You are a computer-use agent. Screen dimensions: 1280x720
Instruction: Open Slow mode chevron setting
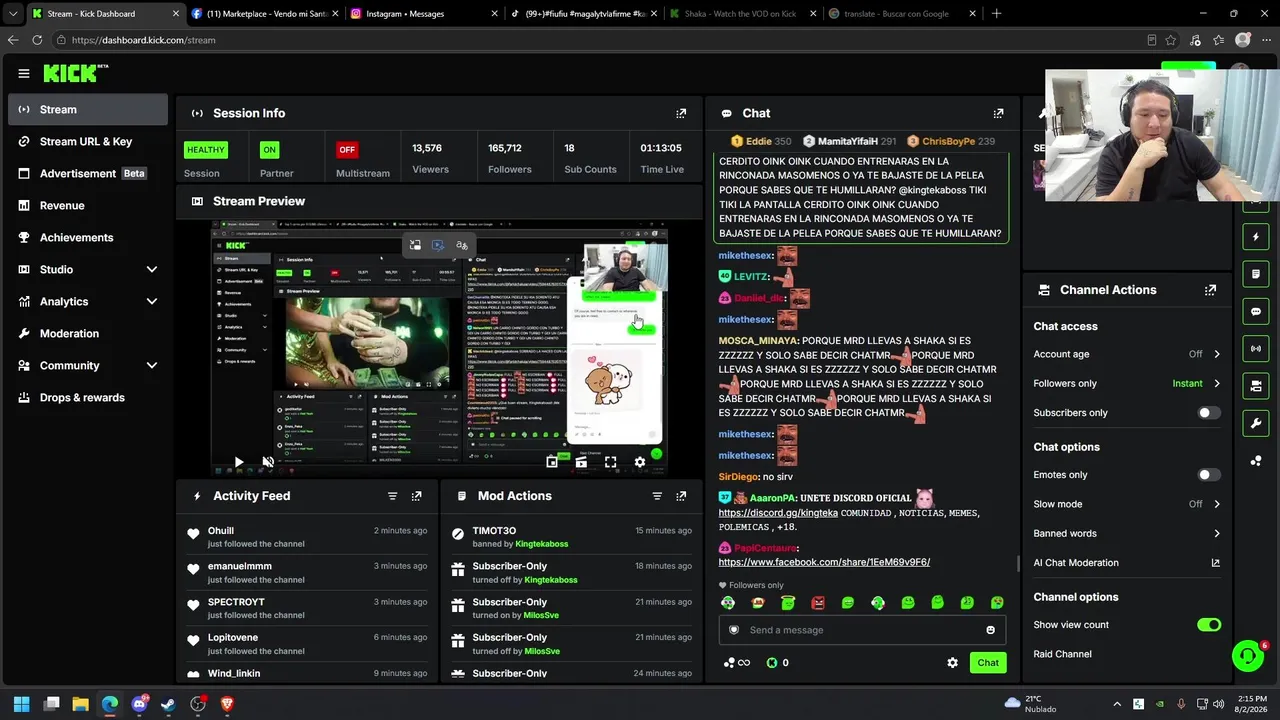point(1217,504)
